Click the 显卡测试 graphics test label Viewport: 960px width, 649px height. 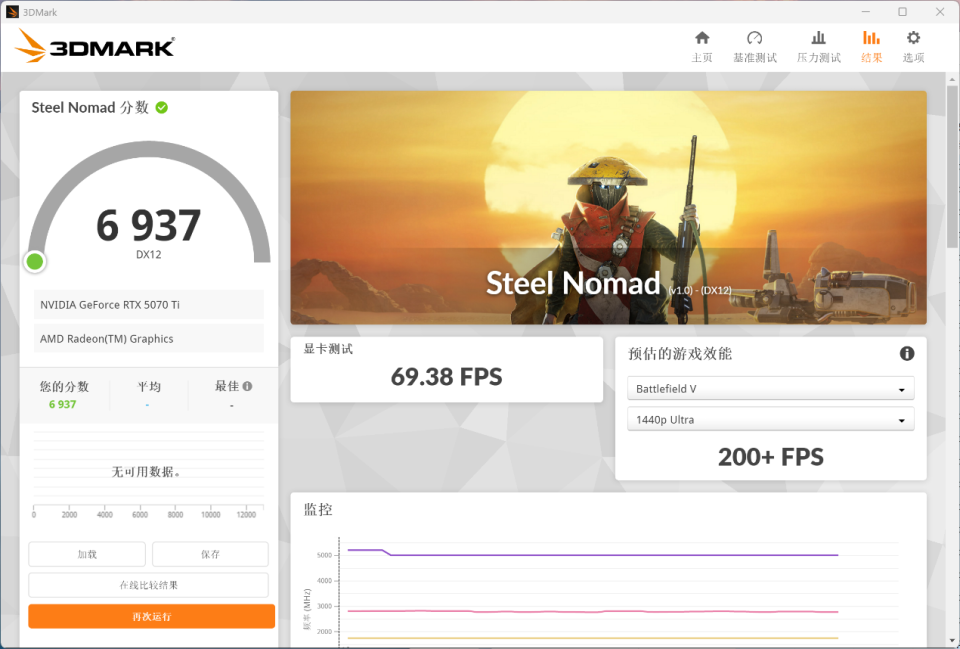pyautogui.click(x=328, y=349)
